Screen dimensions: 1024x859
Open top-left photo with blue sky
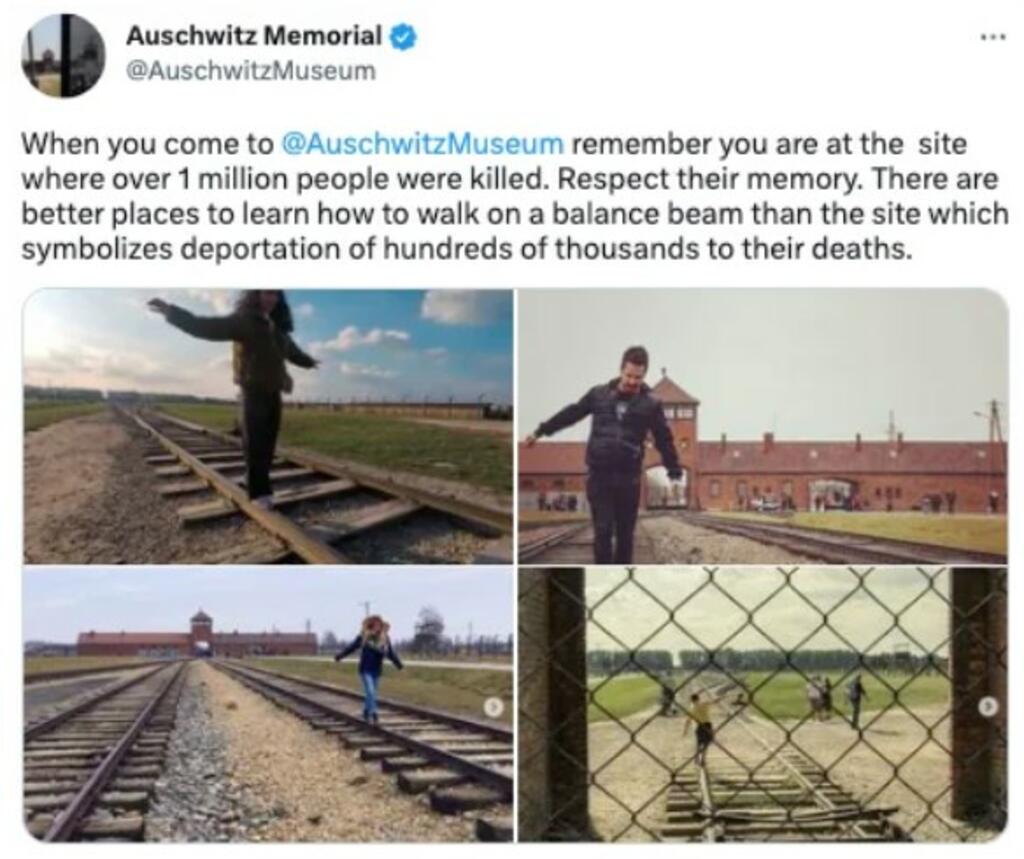click(x=268, y=426)
